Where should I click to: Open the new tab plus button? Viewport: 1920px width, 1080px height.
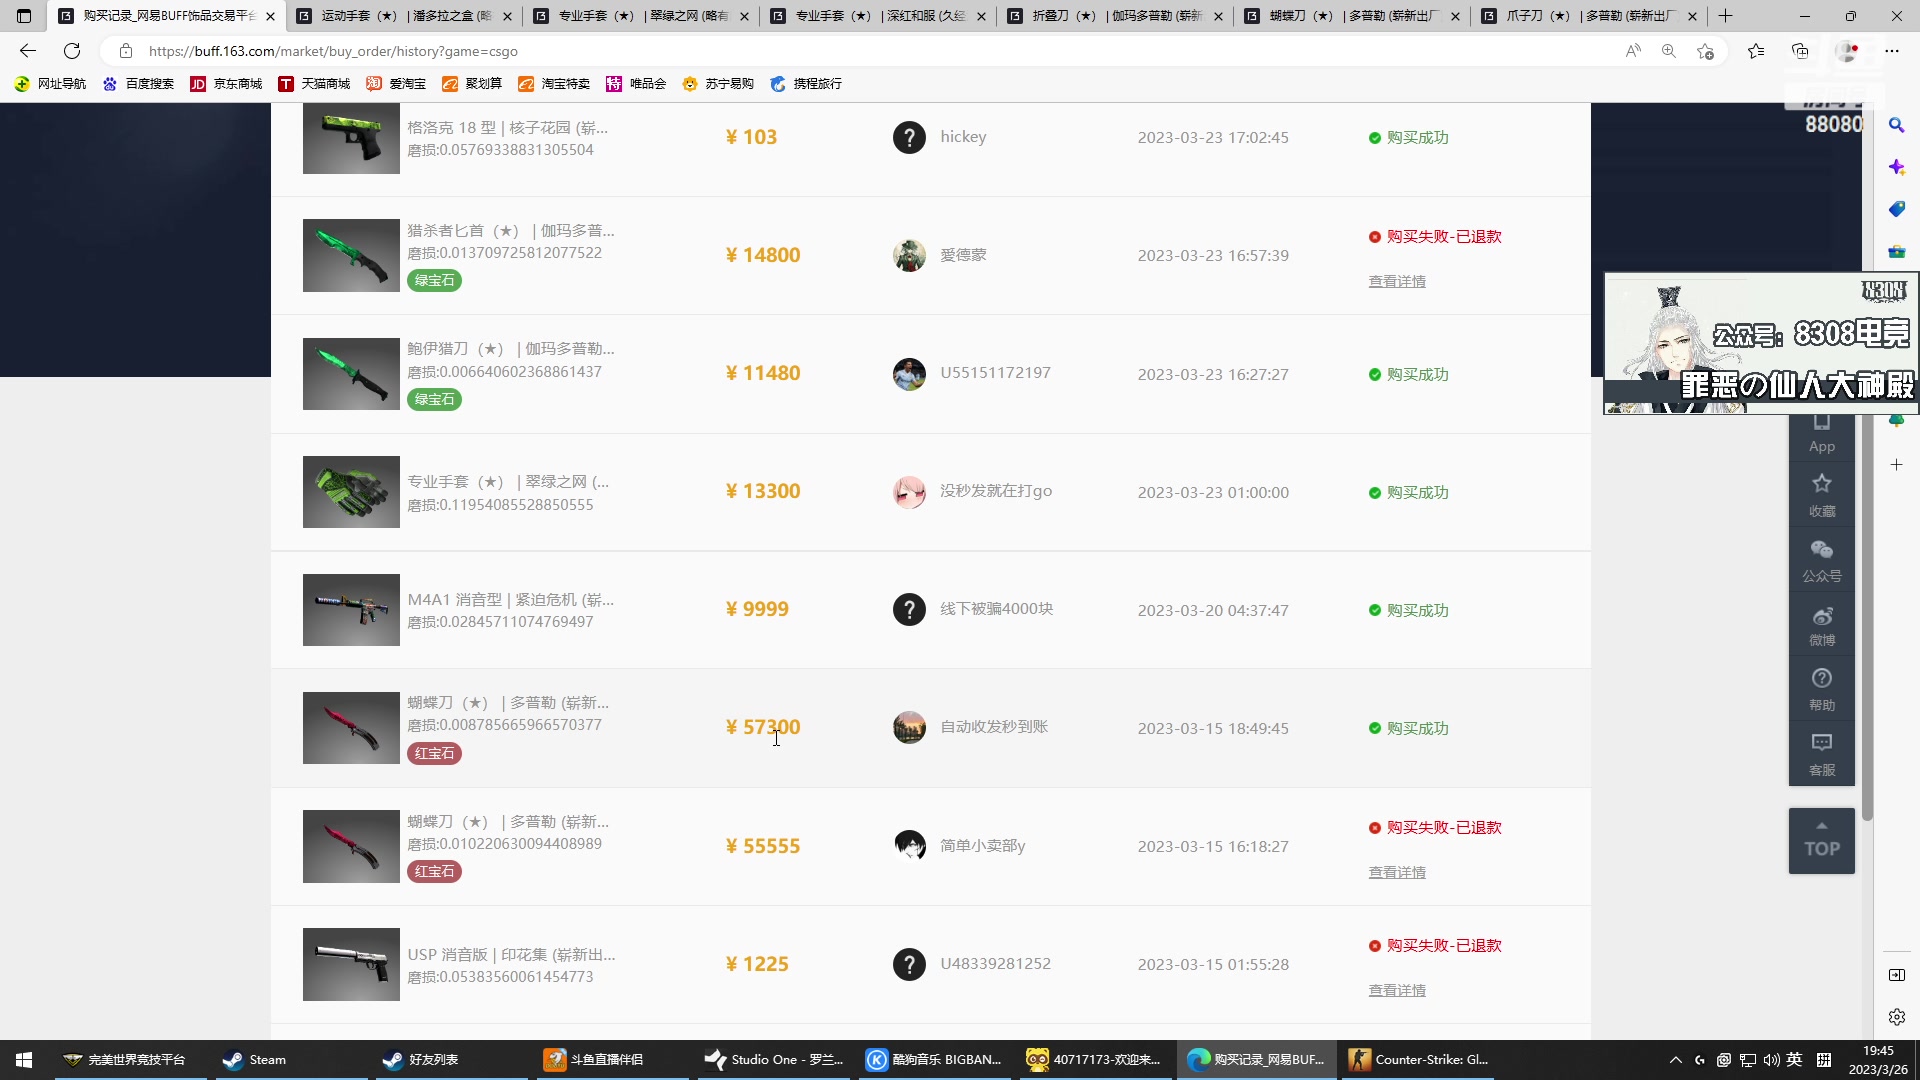coord(1725,16)
